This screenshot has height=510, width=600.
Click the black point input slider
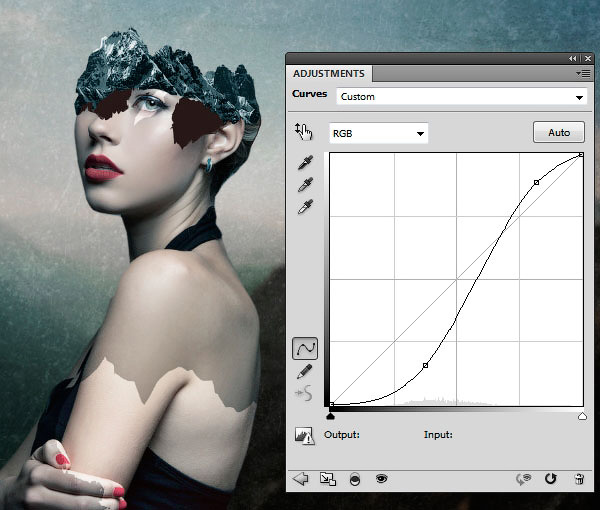331,416
